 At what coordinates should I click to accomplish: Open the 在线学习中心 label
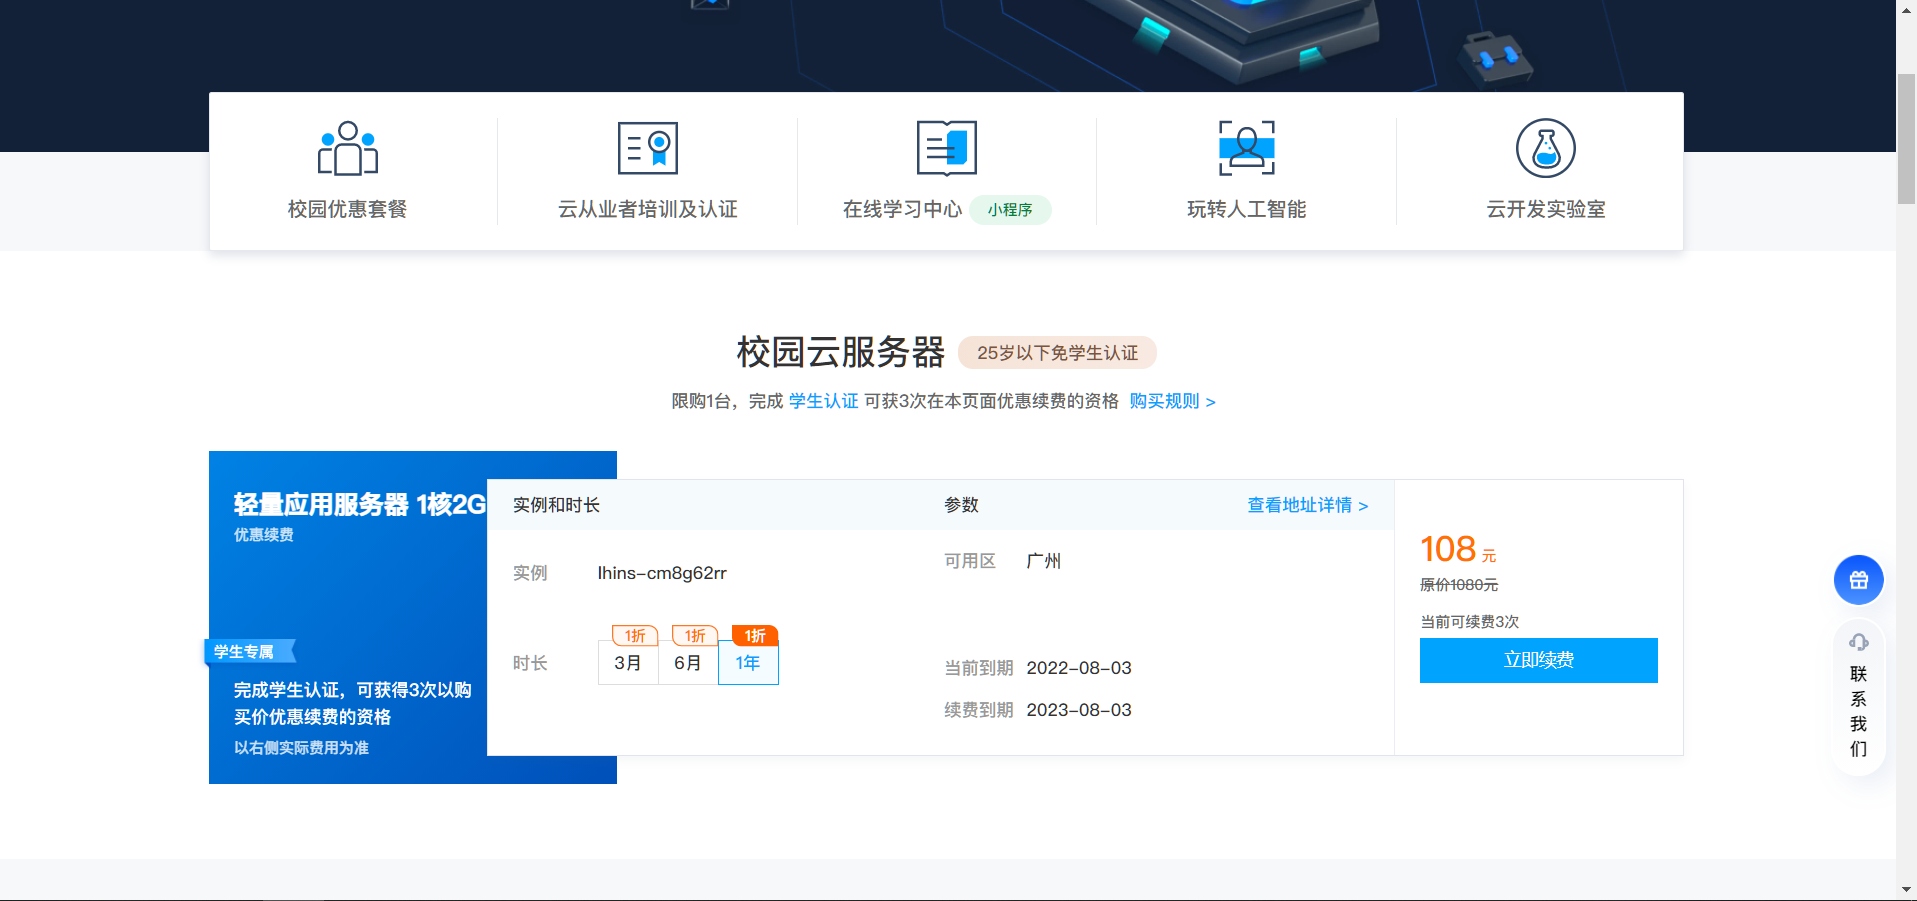click(x=902, y=209)
